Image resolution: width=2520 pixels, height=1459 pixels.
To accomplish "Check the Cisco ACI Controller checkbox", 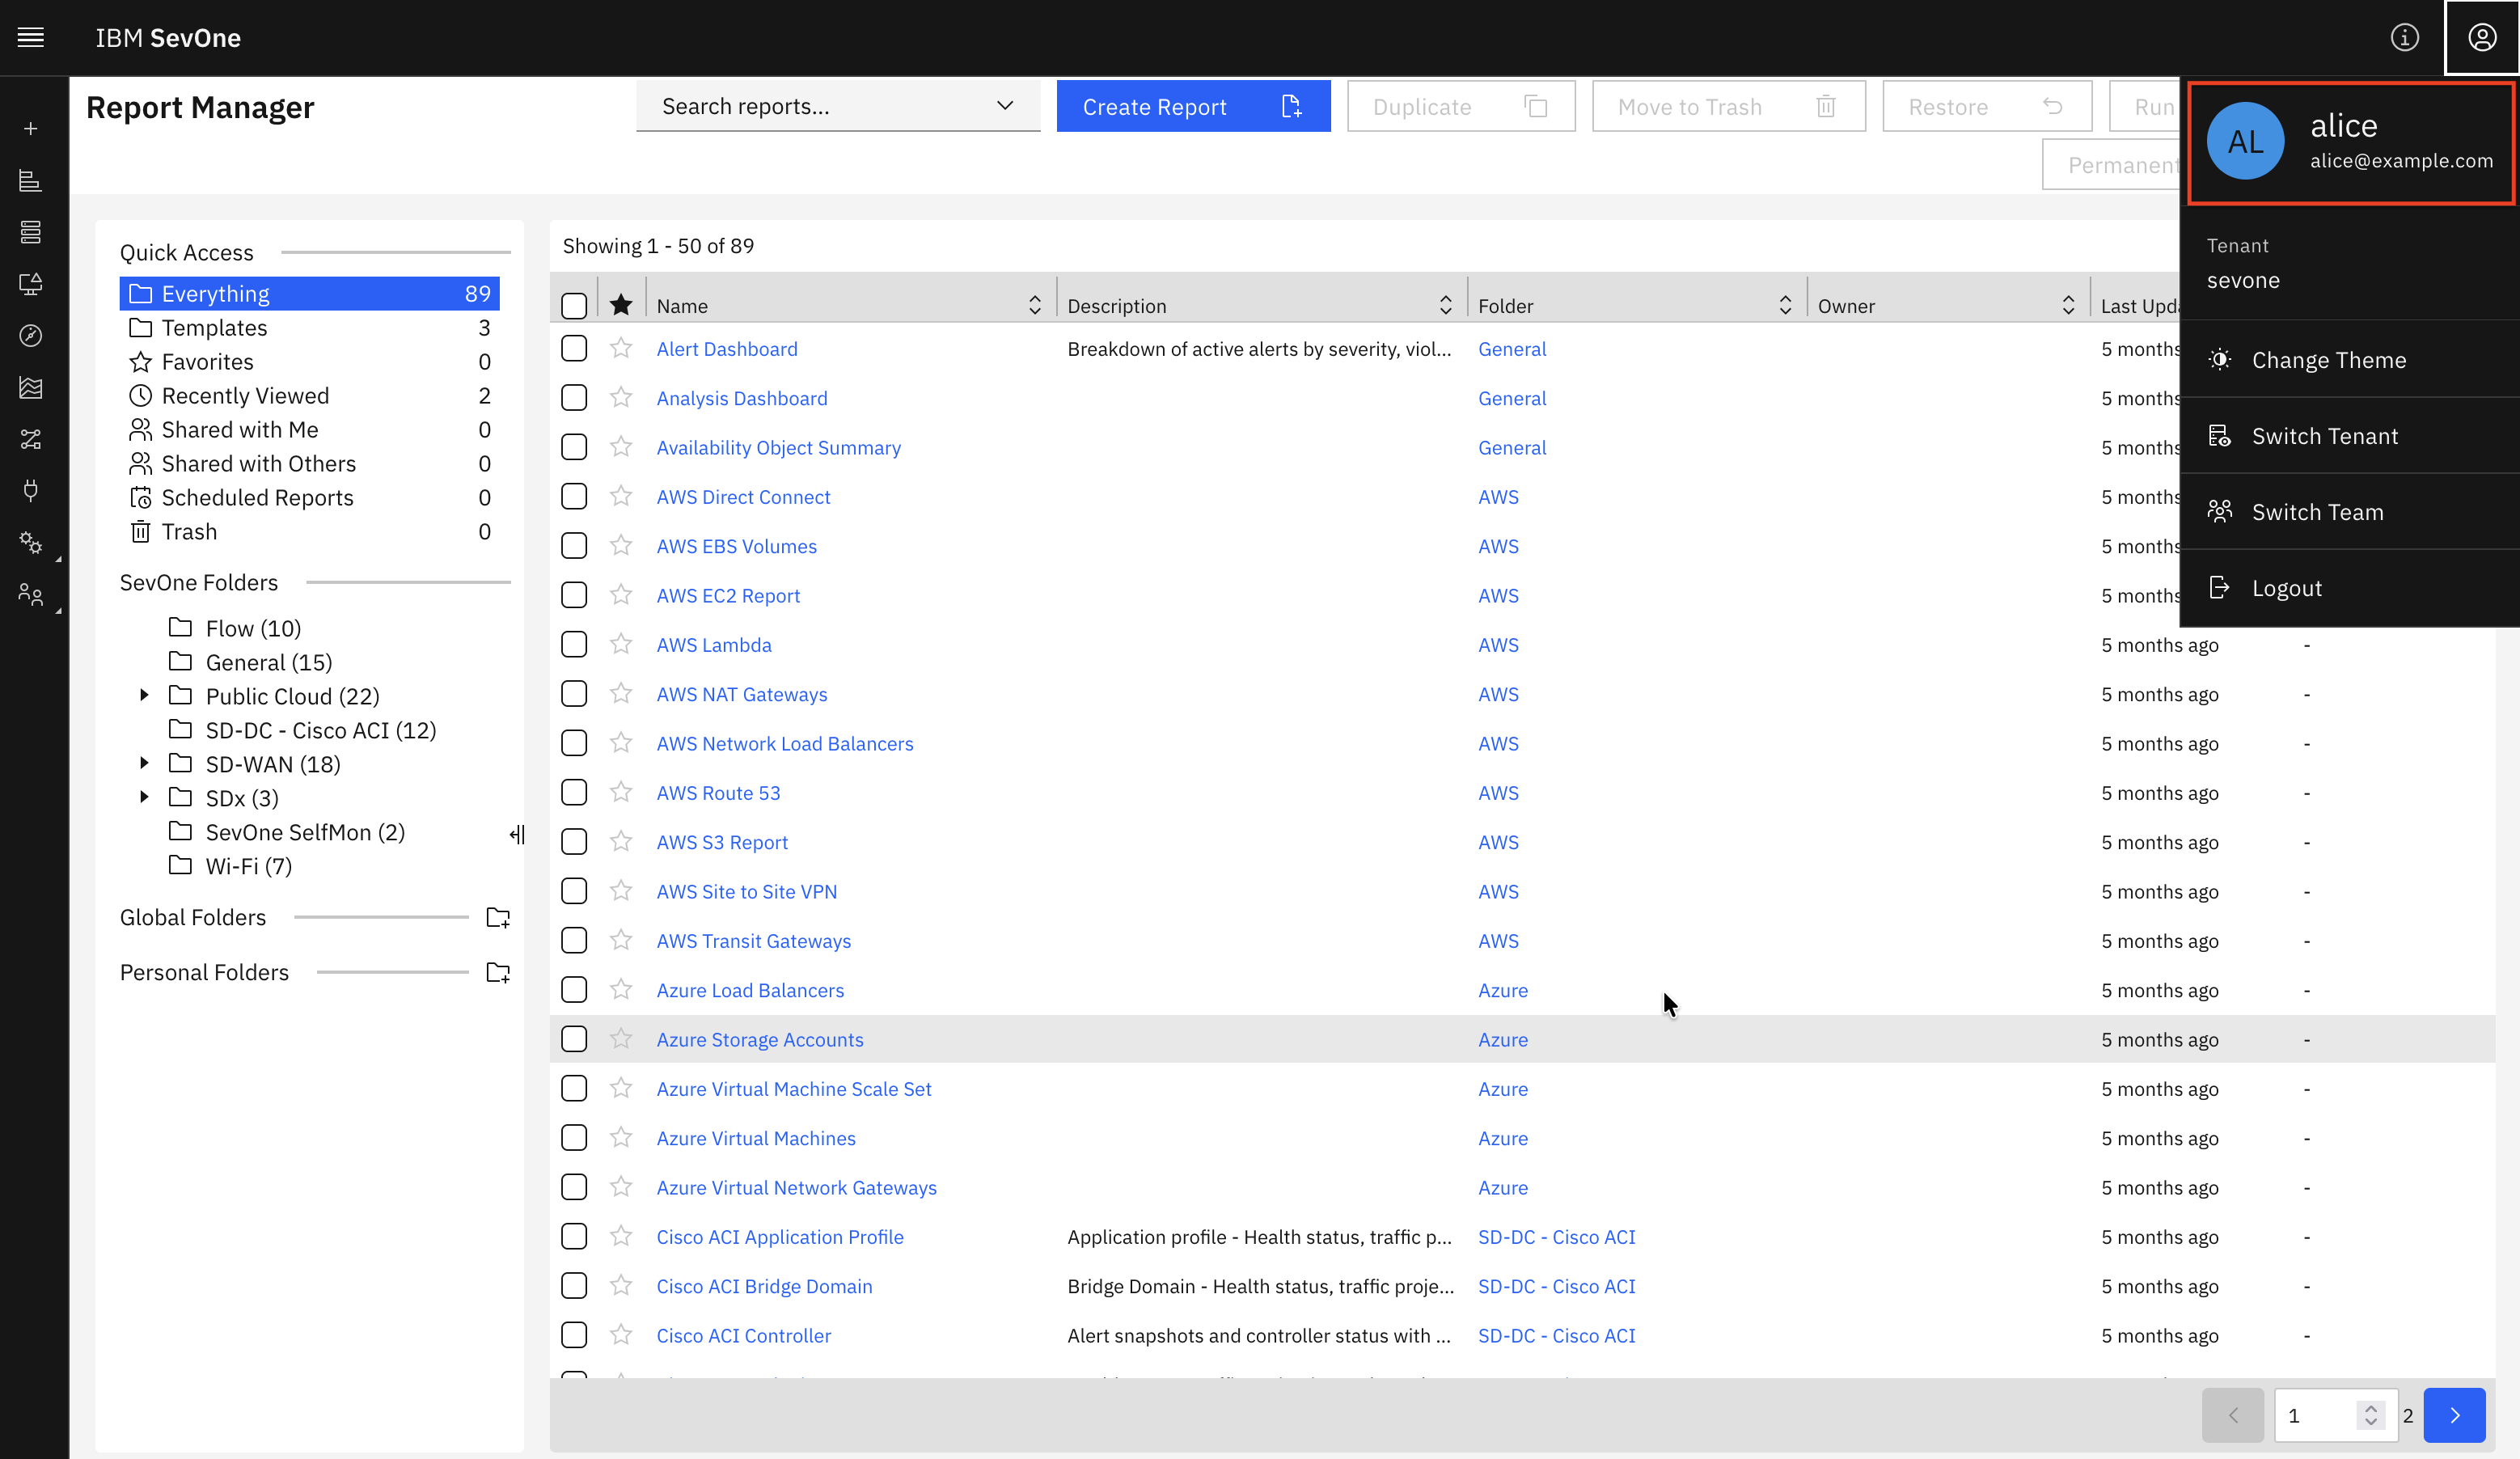I will click(574, 1335).
